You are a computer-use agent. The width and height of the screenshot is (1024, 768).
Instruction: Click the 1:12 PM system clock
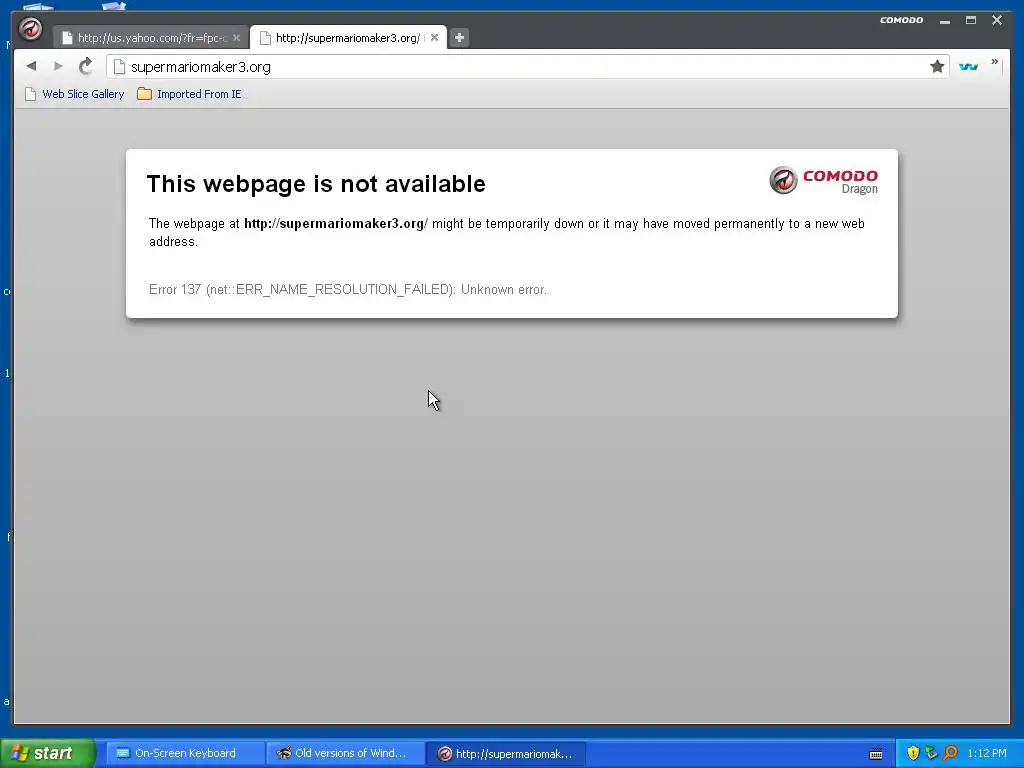[987, 753]
